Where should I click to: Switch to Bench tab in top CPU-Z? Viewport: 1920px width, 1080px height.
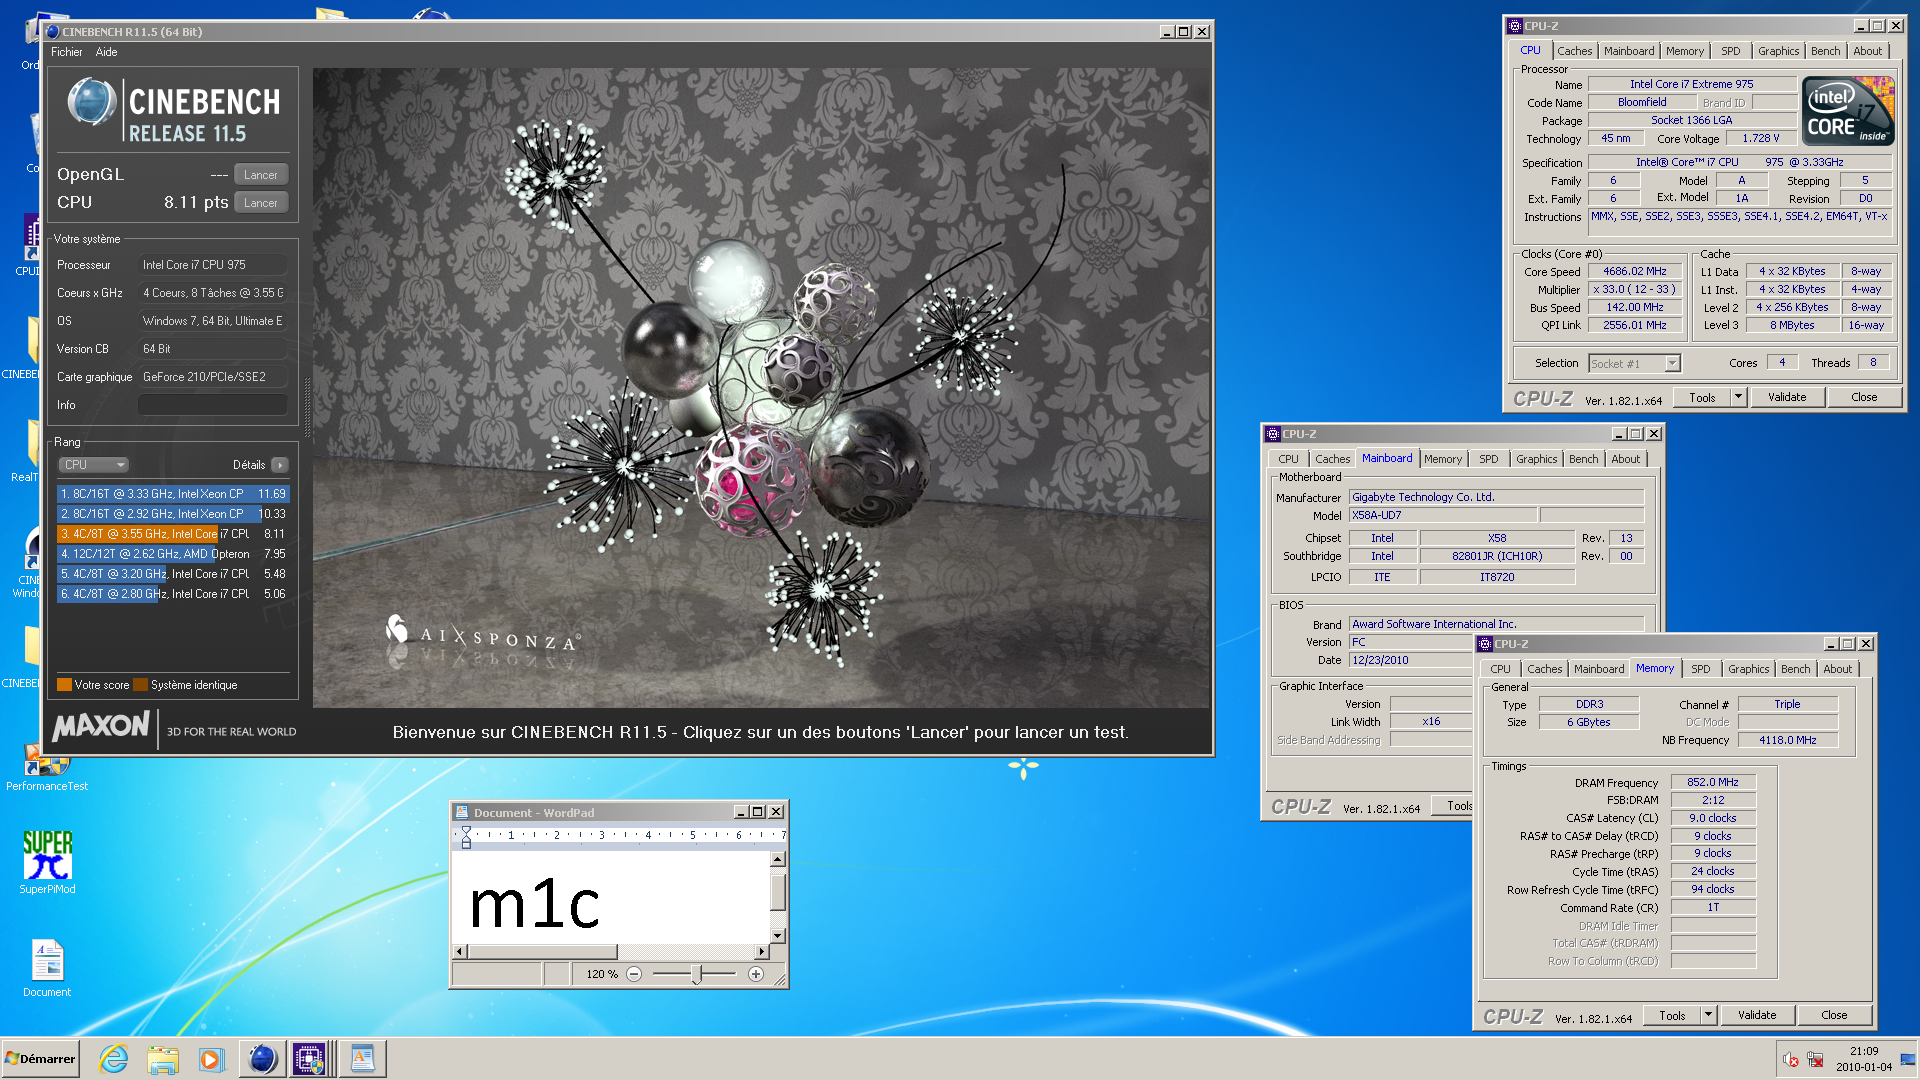tap(1825, 51)
